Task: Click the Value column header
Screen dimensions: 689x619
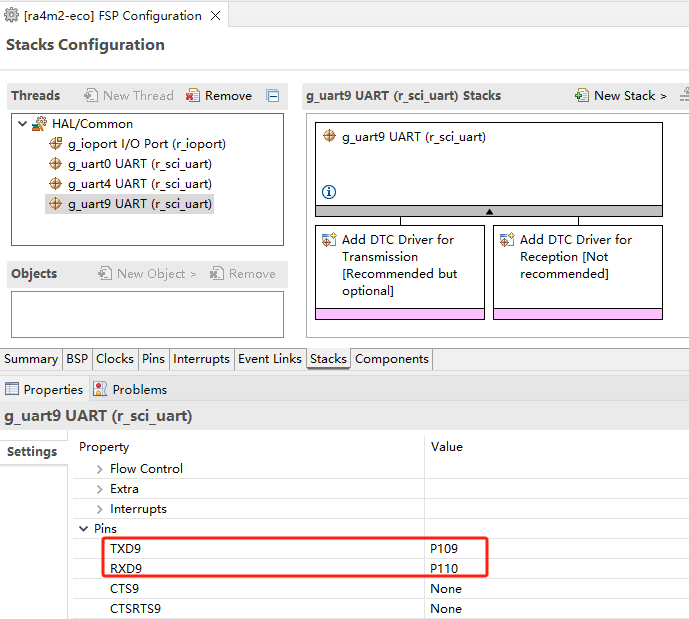Action: click(x=447, y=447)
